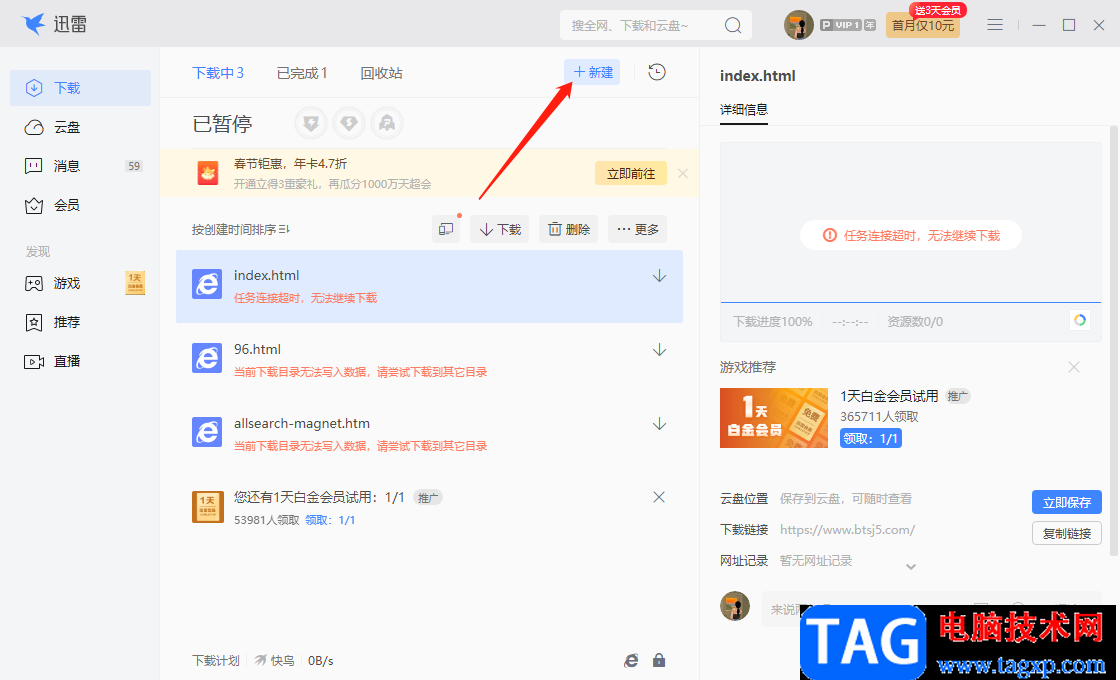Open the user avatar in title bar
This screenshot has width=1120, height=680.
[x=799, y=25]
